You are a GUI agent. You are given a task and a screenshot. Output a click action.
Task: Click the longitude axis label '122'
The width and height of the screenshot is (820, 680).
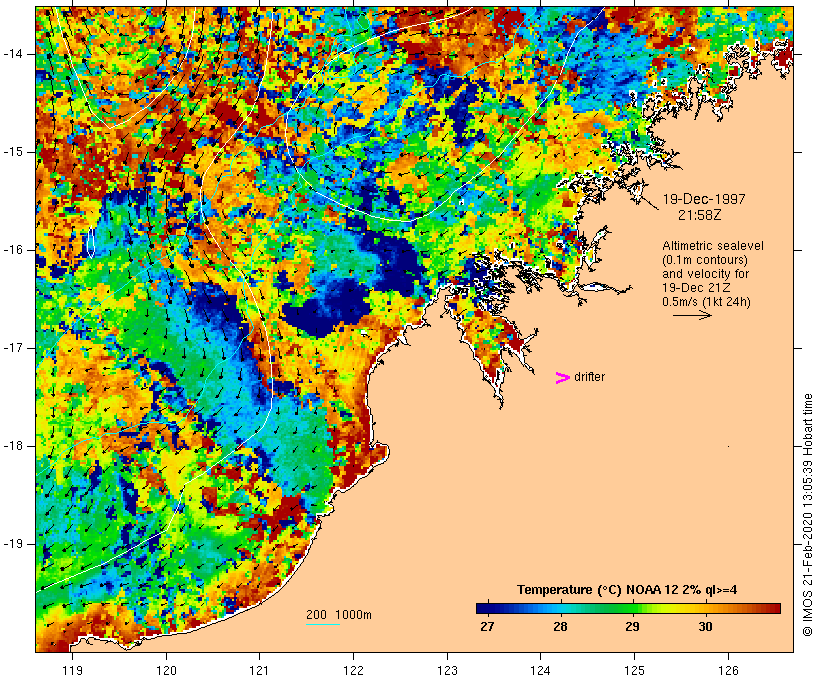coord(354,670)
